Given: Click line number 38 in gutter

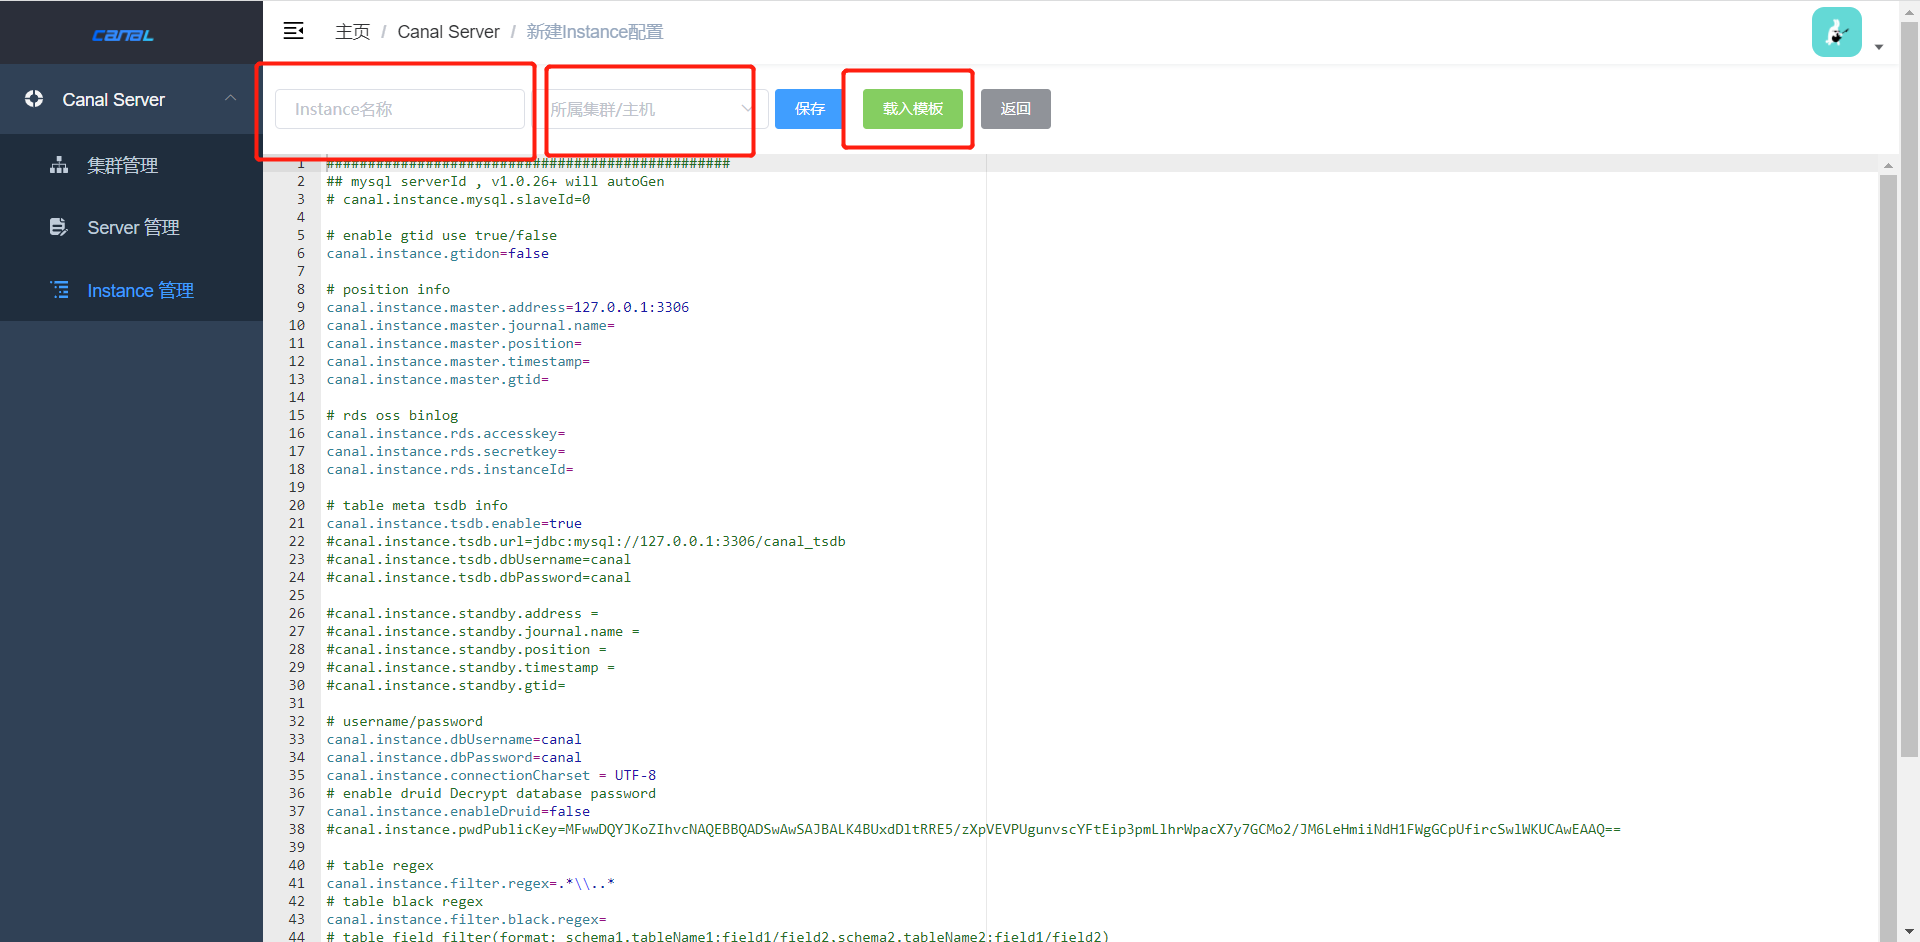Looking at the screenshot, I should [297, 829].
